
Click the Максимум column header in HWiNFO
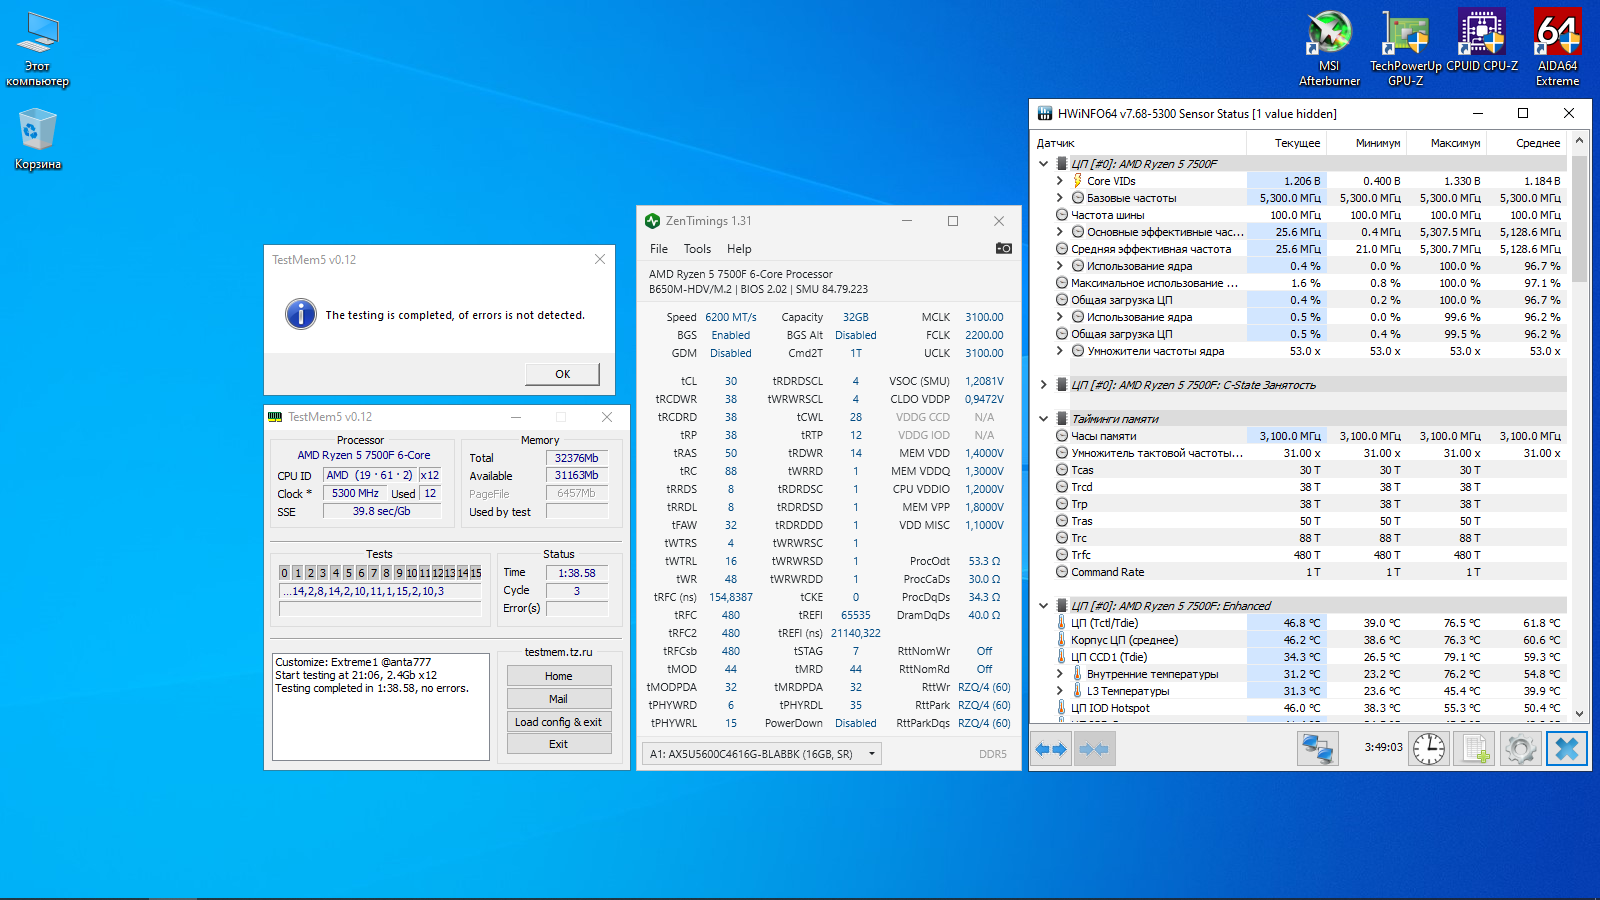(x=1447, y=143)
